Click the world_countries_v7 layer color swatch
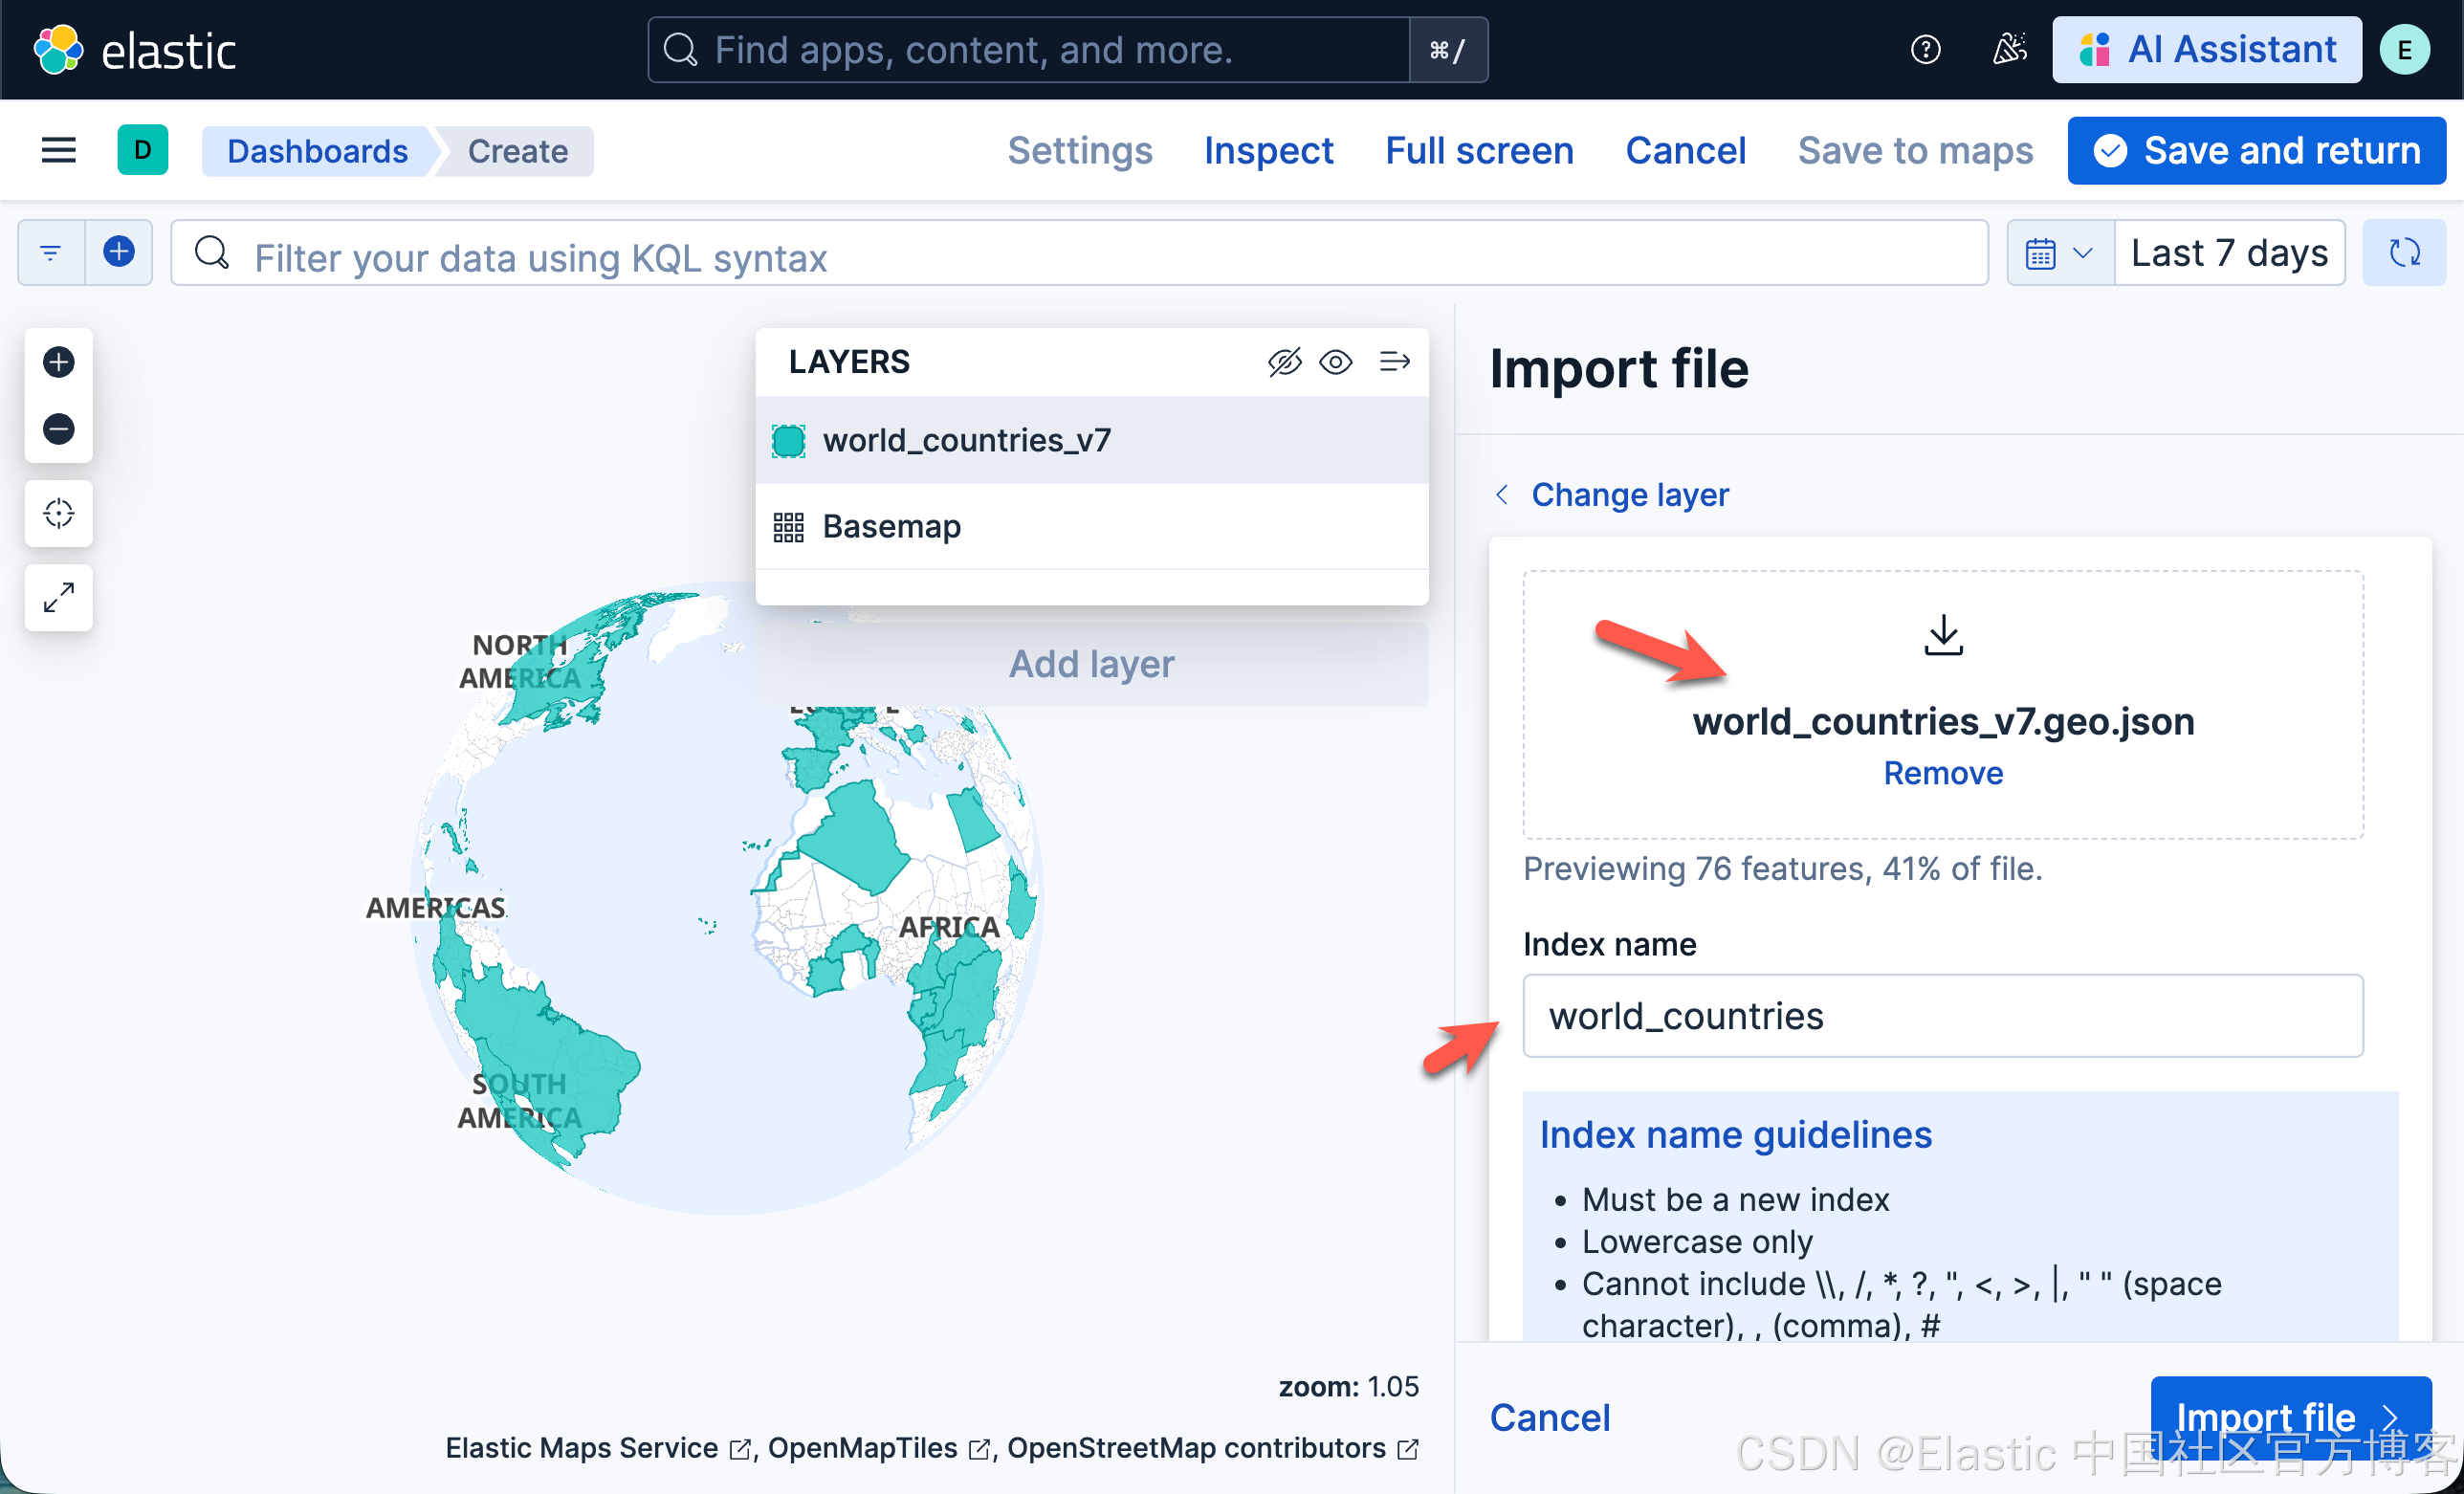The image size is (2464, 1494). tap(788, 441)
